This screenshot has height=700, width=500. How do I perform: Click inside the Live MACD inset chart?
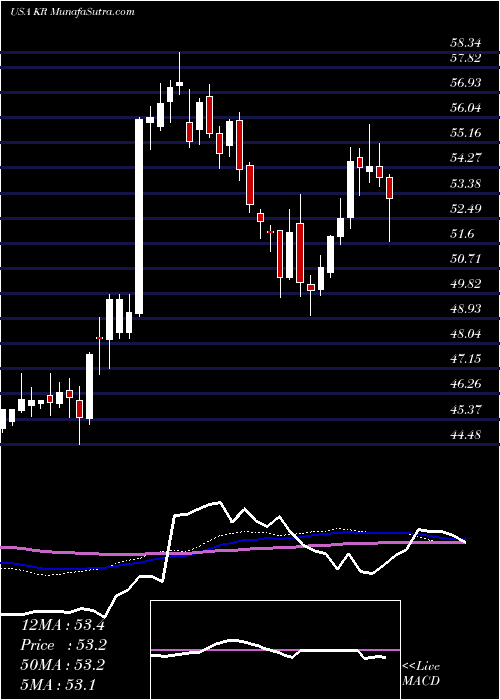click(275, 650)
